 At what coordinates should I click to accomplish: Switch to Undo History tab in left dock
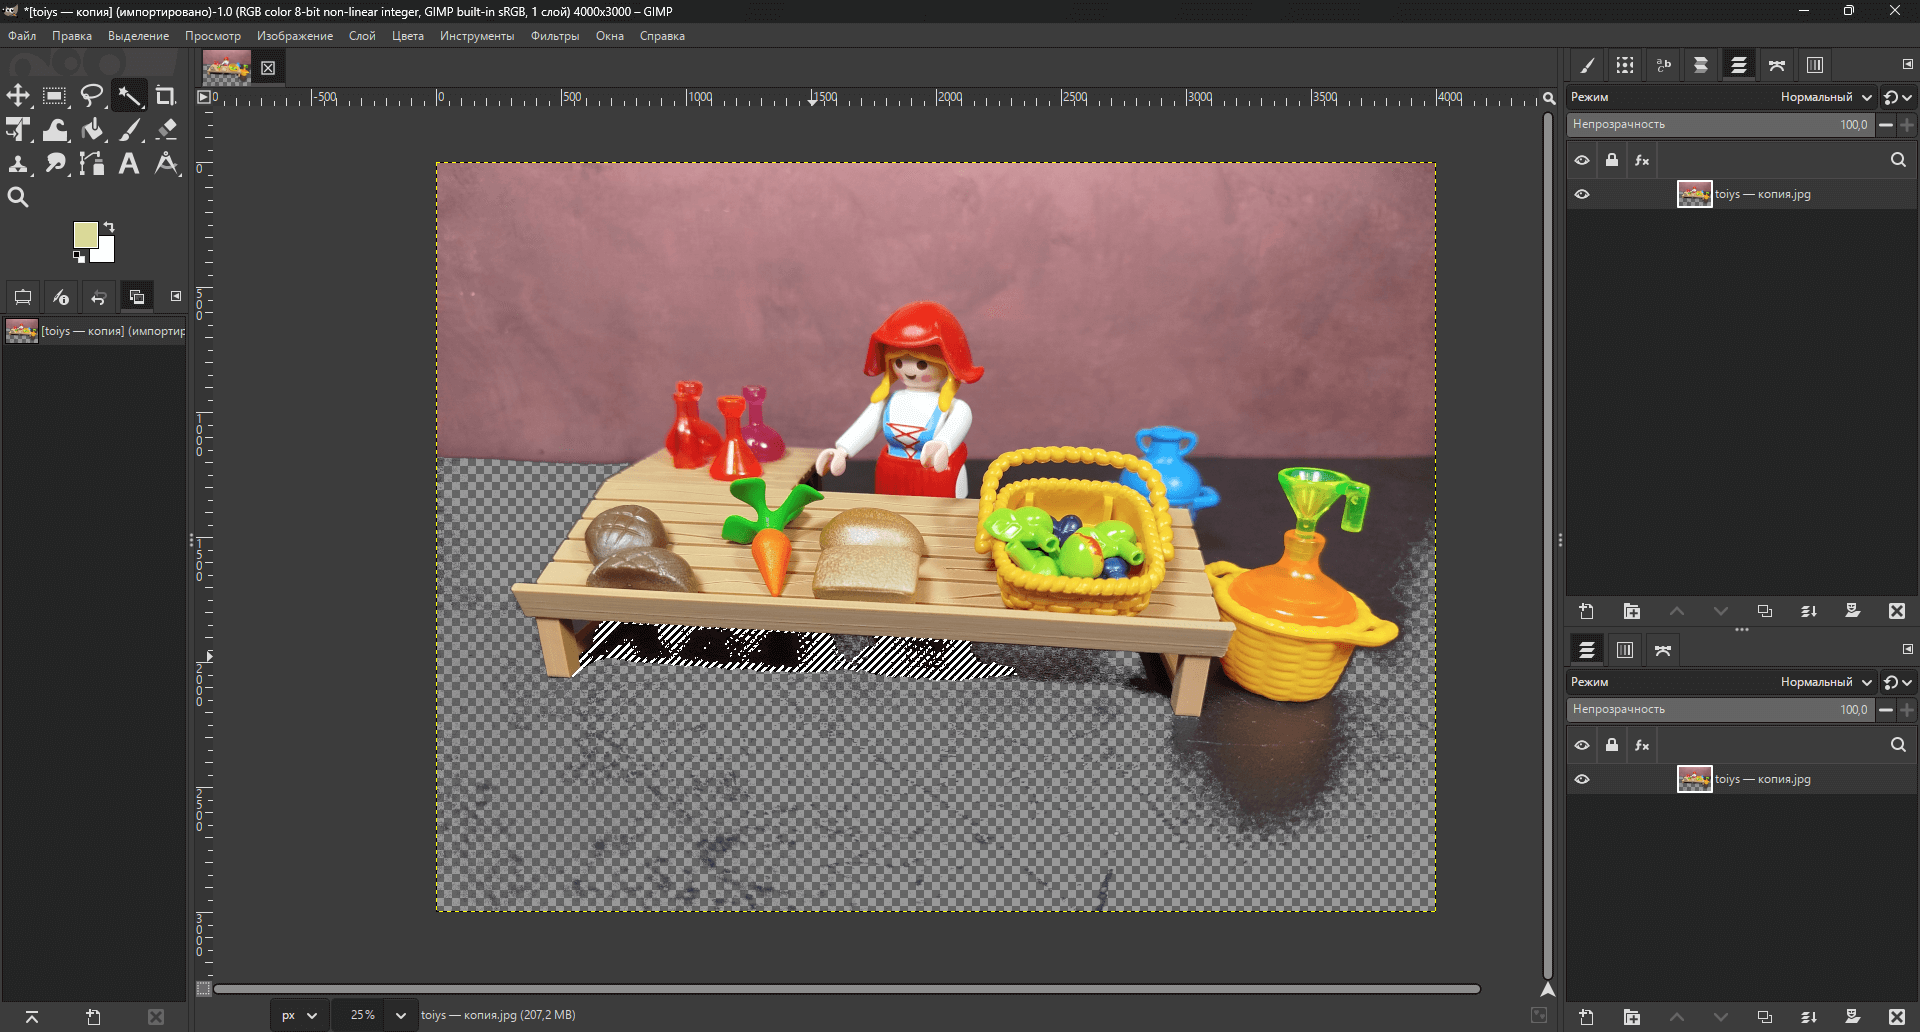pyautogui.click(x=99, y=297)
